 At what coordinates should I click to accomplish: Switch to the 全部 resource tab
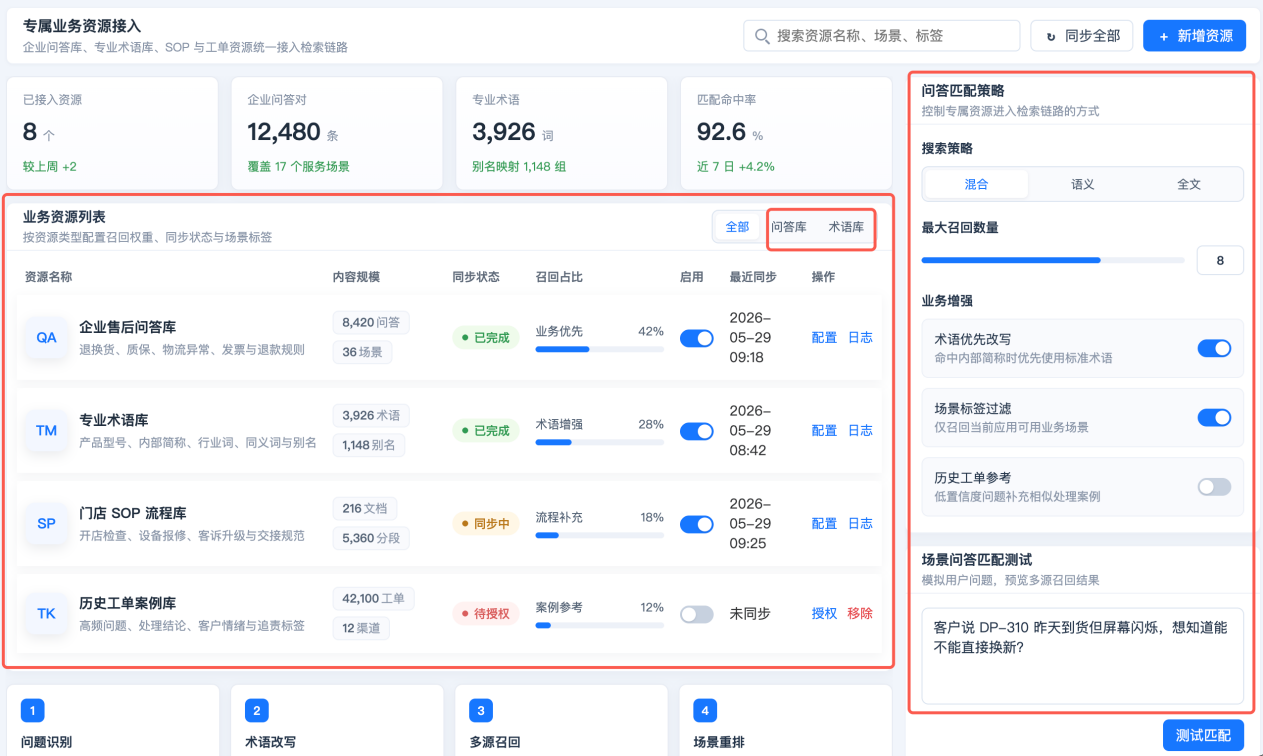pyautogui.click(x=737, y=227)
